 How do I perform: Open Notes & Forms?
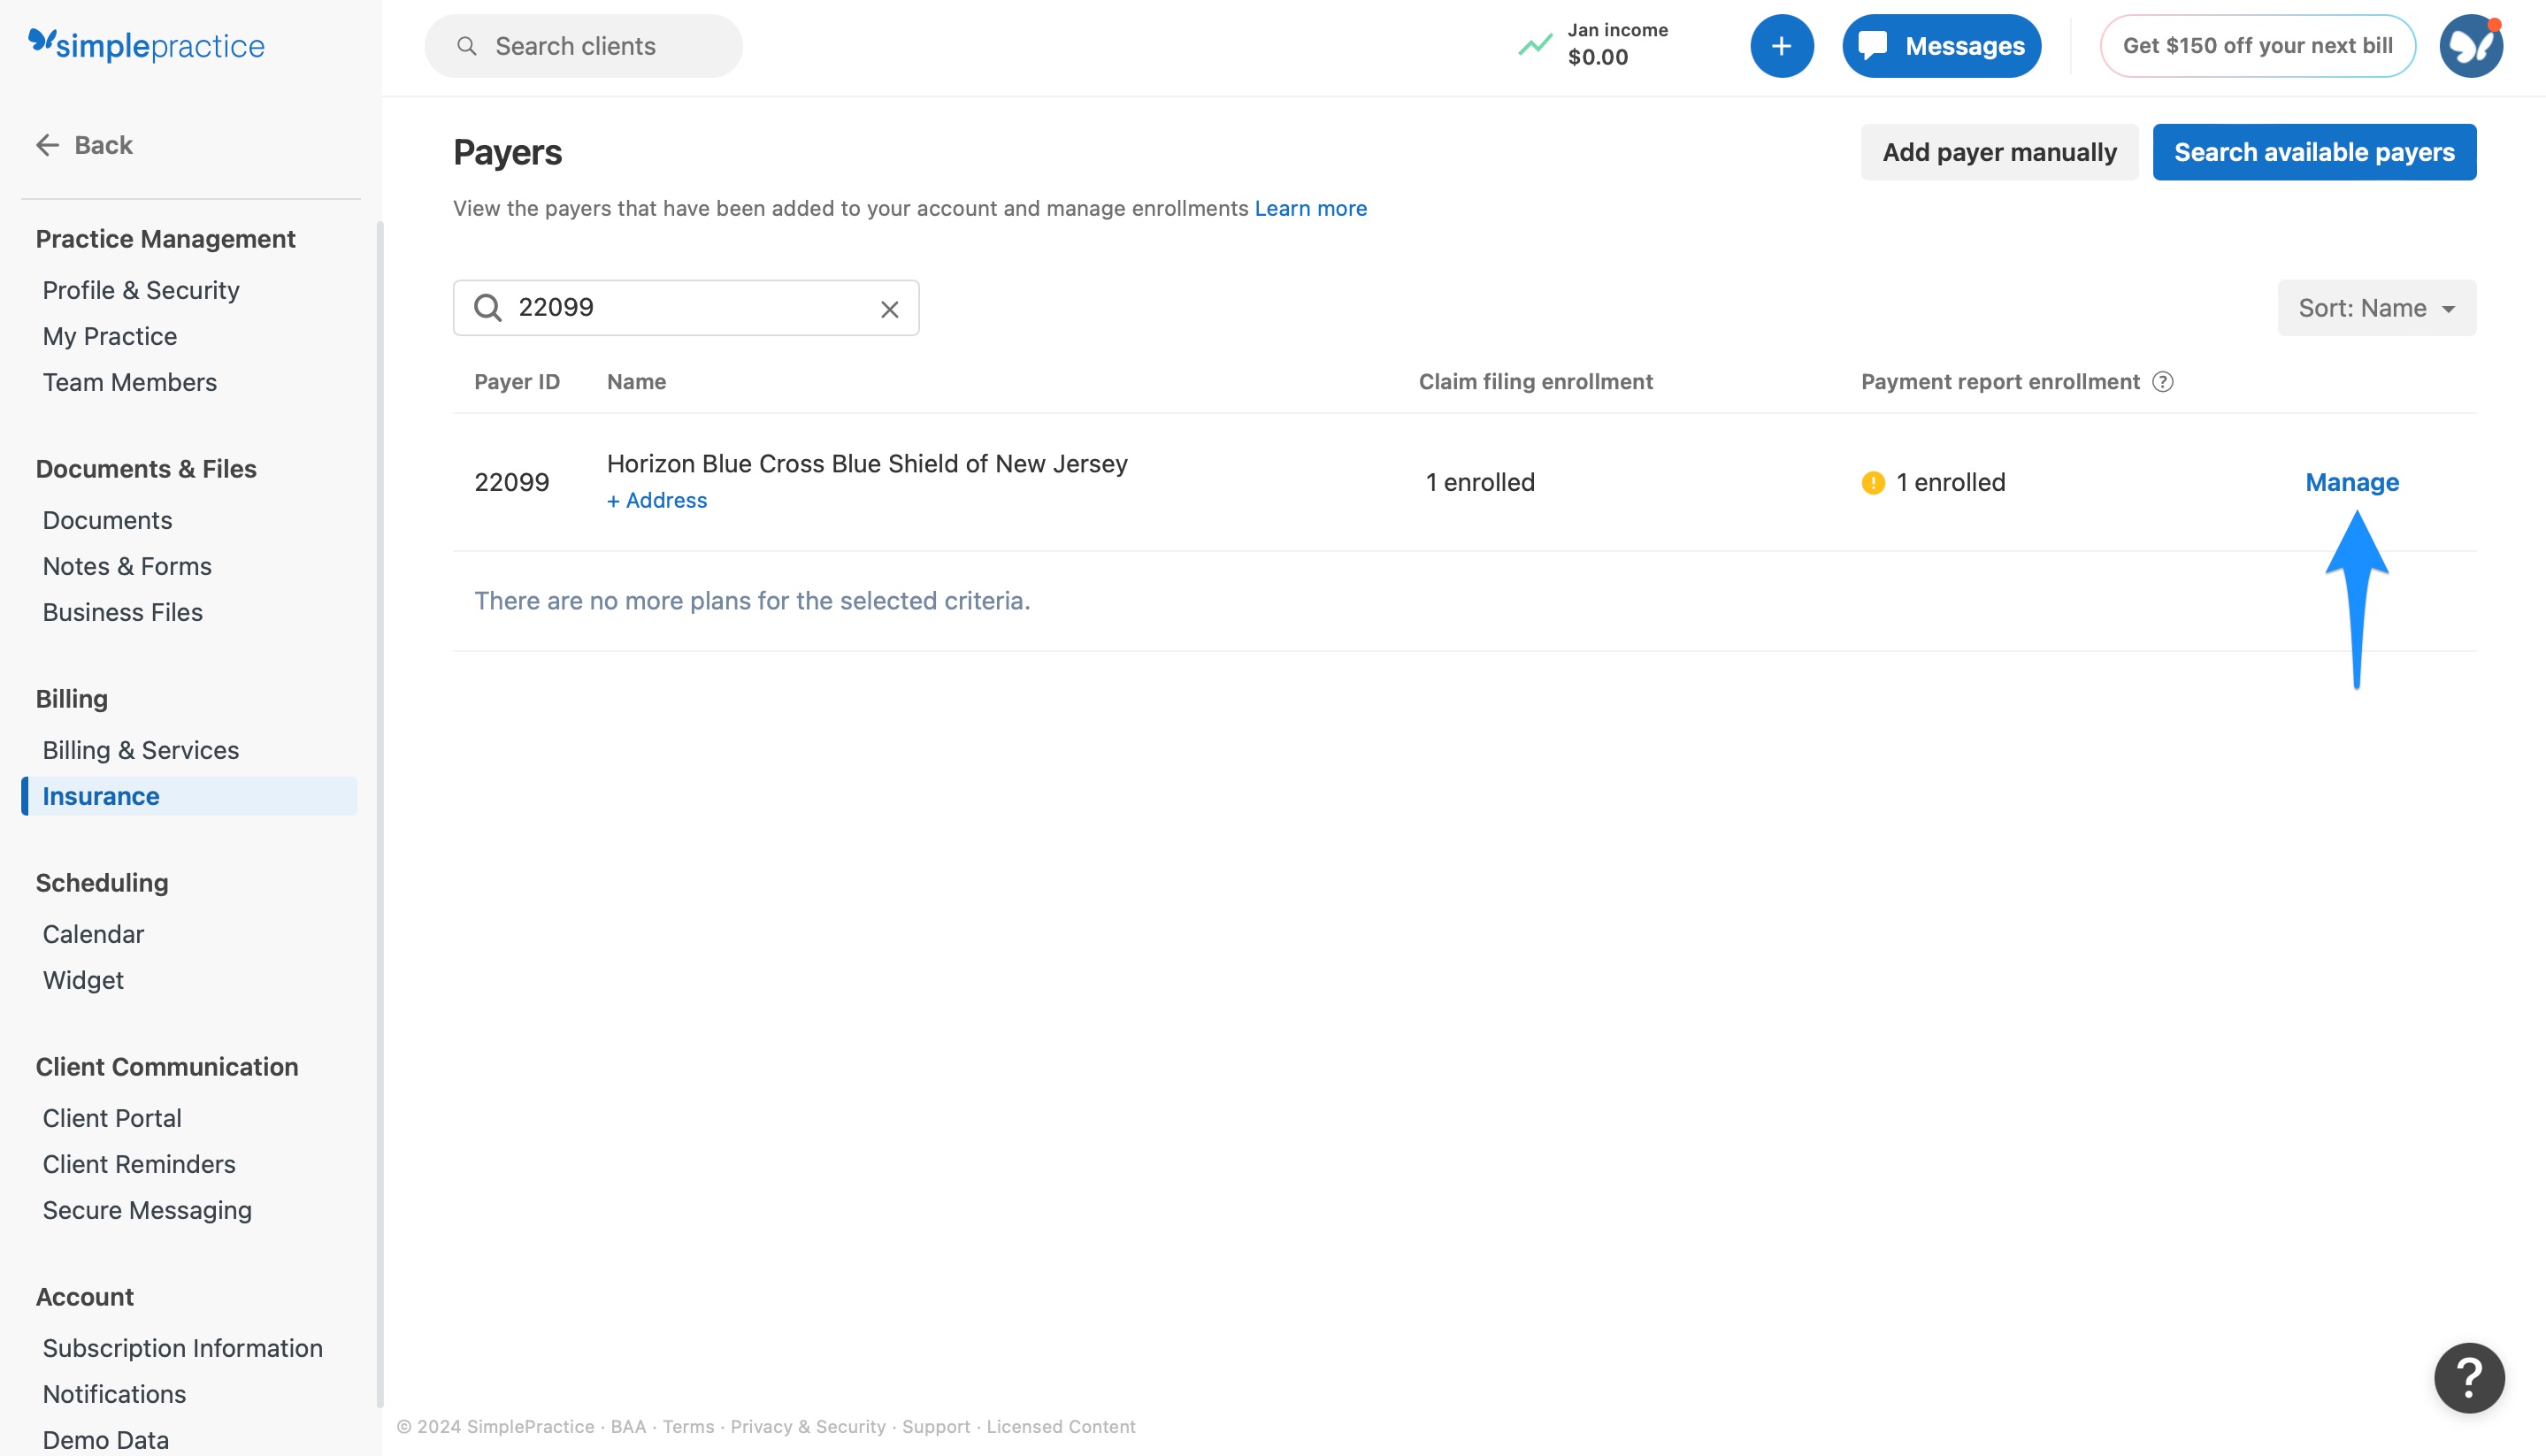click(x=126, y=565)
